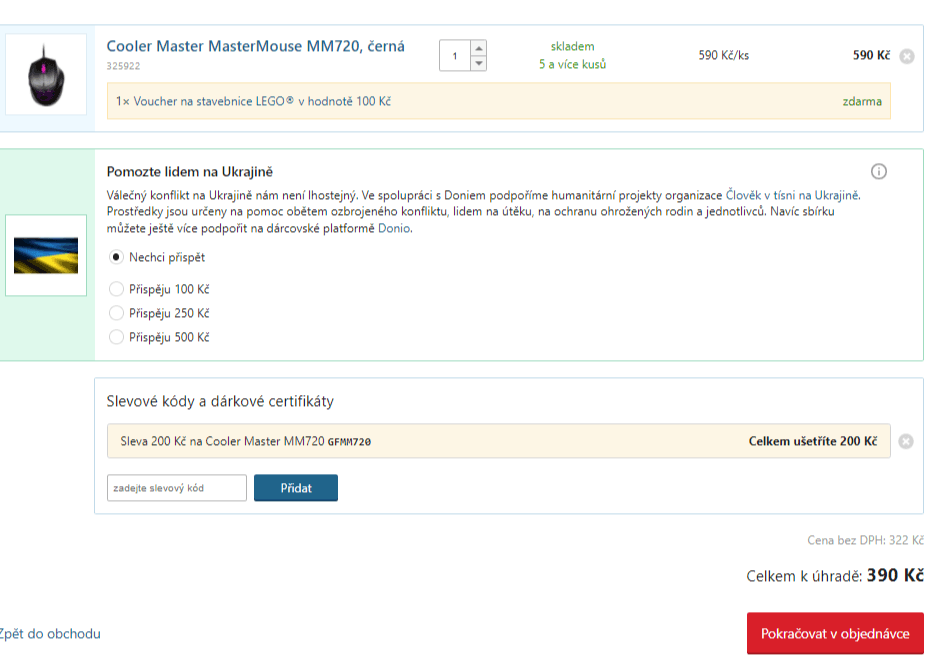Screen dimensions: 928x656
Task: Click the 'Celkem k úhradě: 390 Kč' total
Action: [834, 575]
